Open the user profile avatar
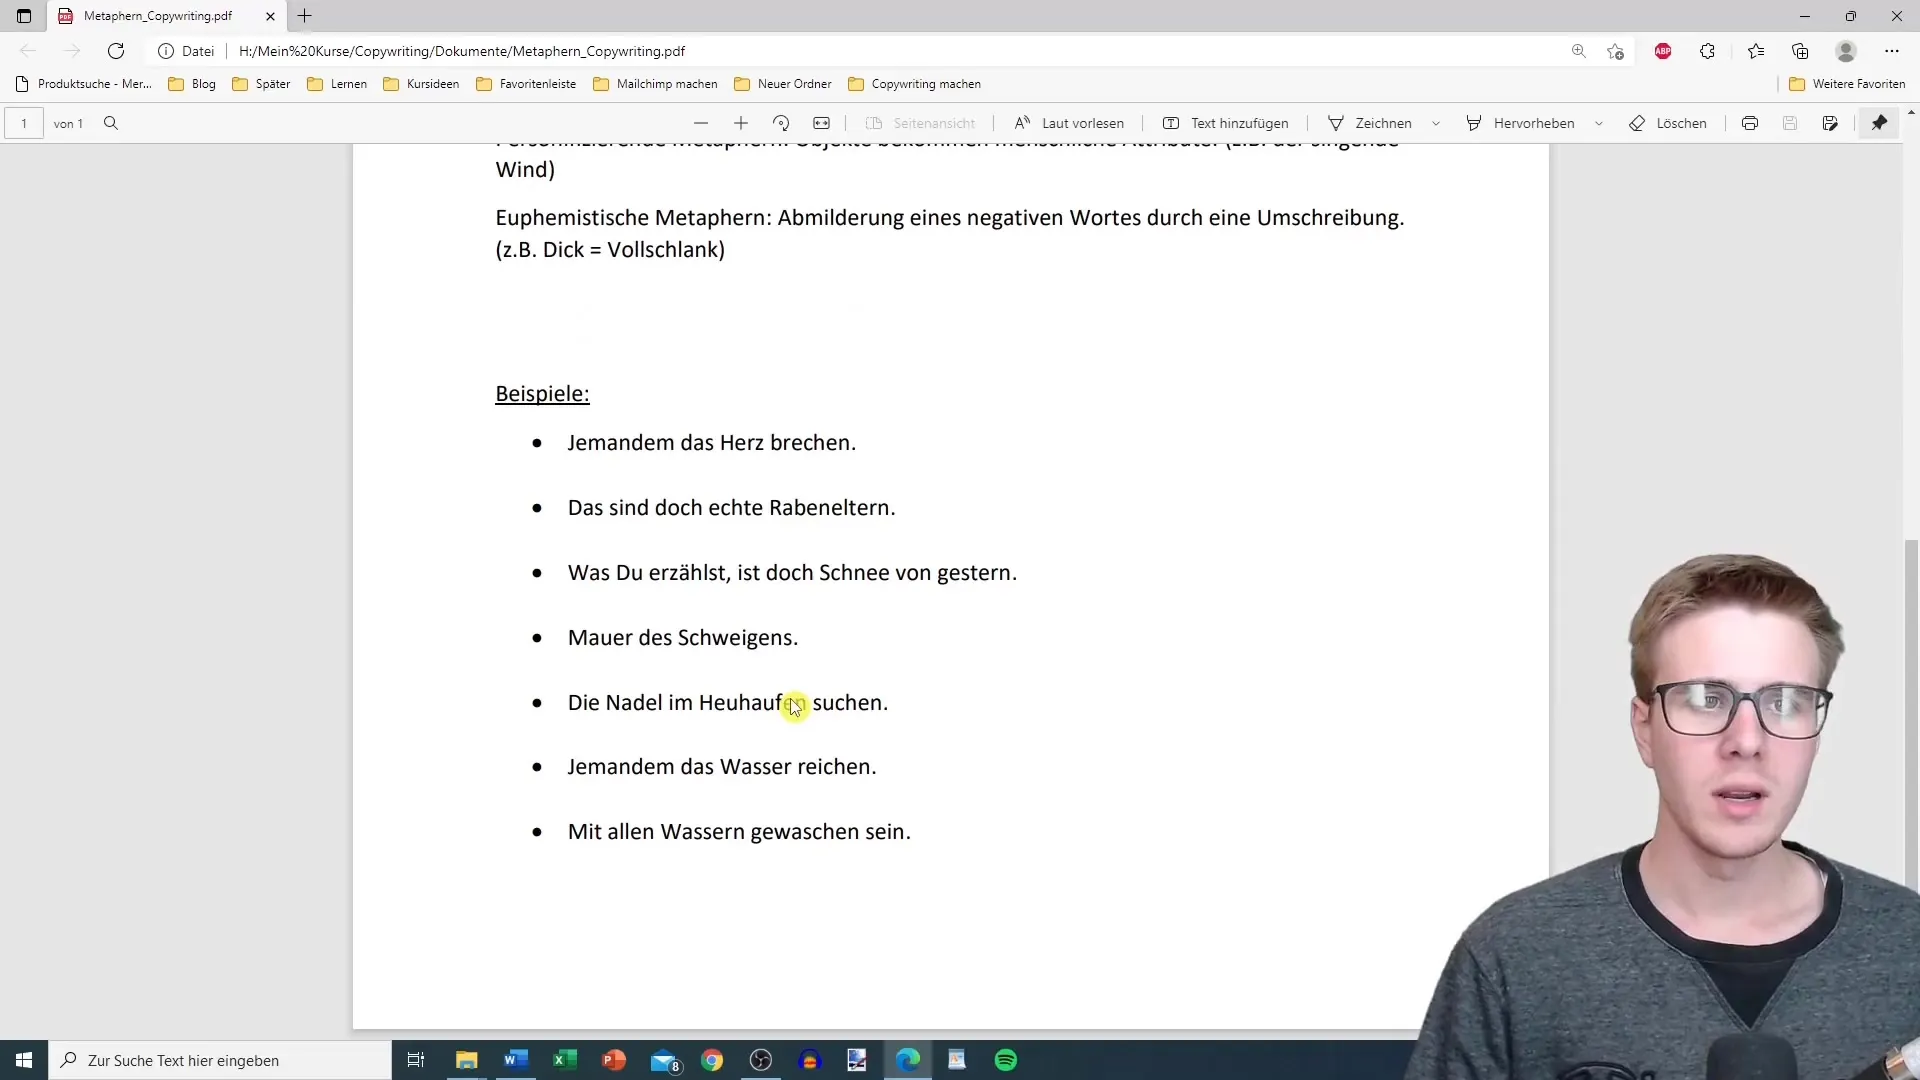The image size is (1920, 1080). [1846, 51]
